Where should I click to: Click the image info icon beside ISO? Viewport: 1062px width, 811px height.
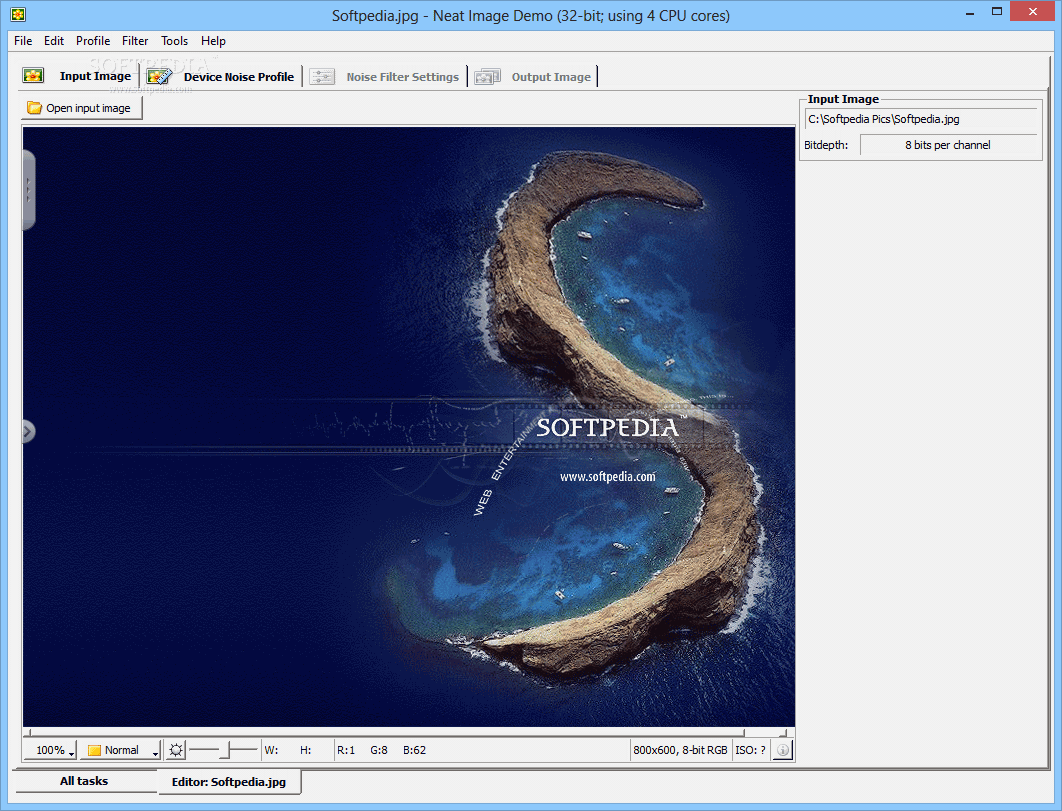pyautogui.click(x=782, y=750)
